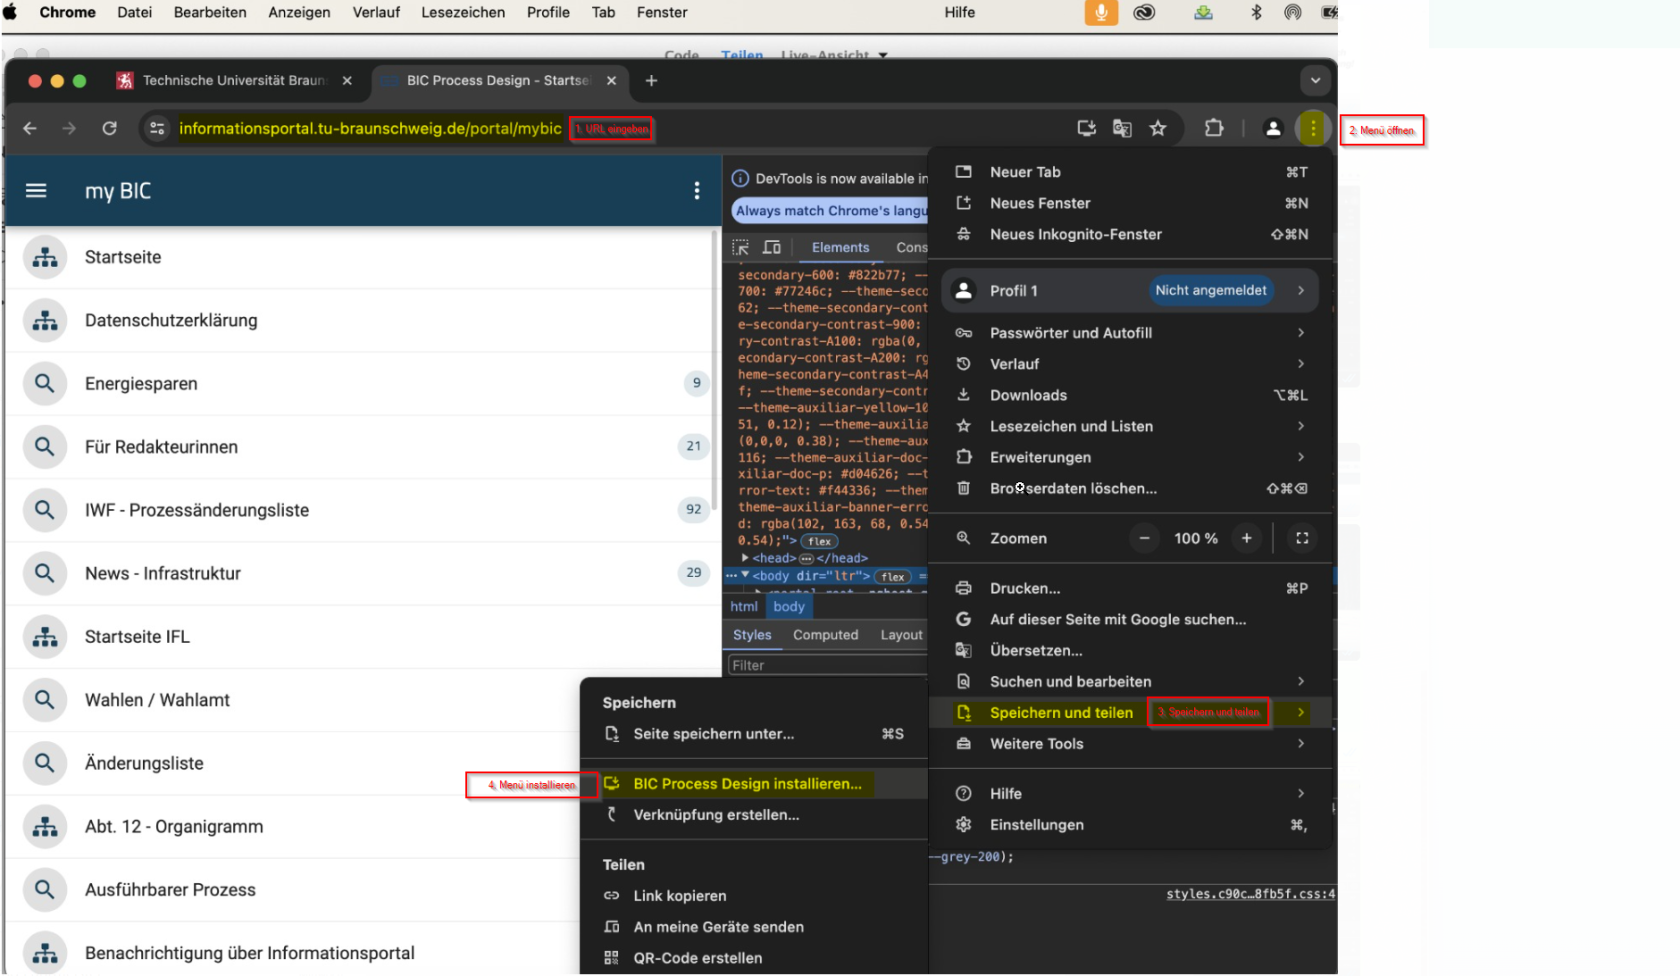
Task: Select Drucken... menu entry
Action: pos(1131,588)
